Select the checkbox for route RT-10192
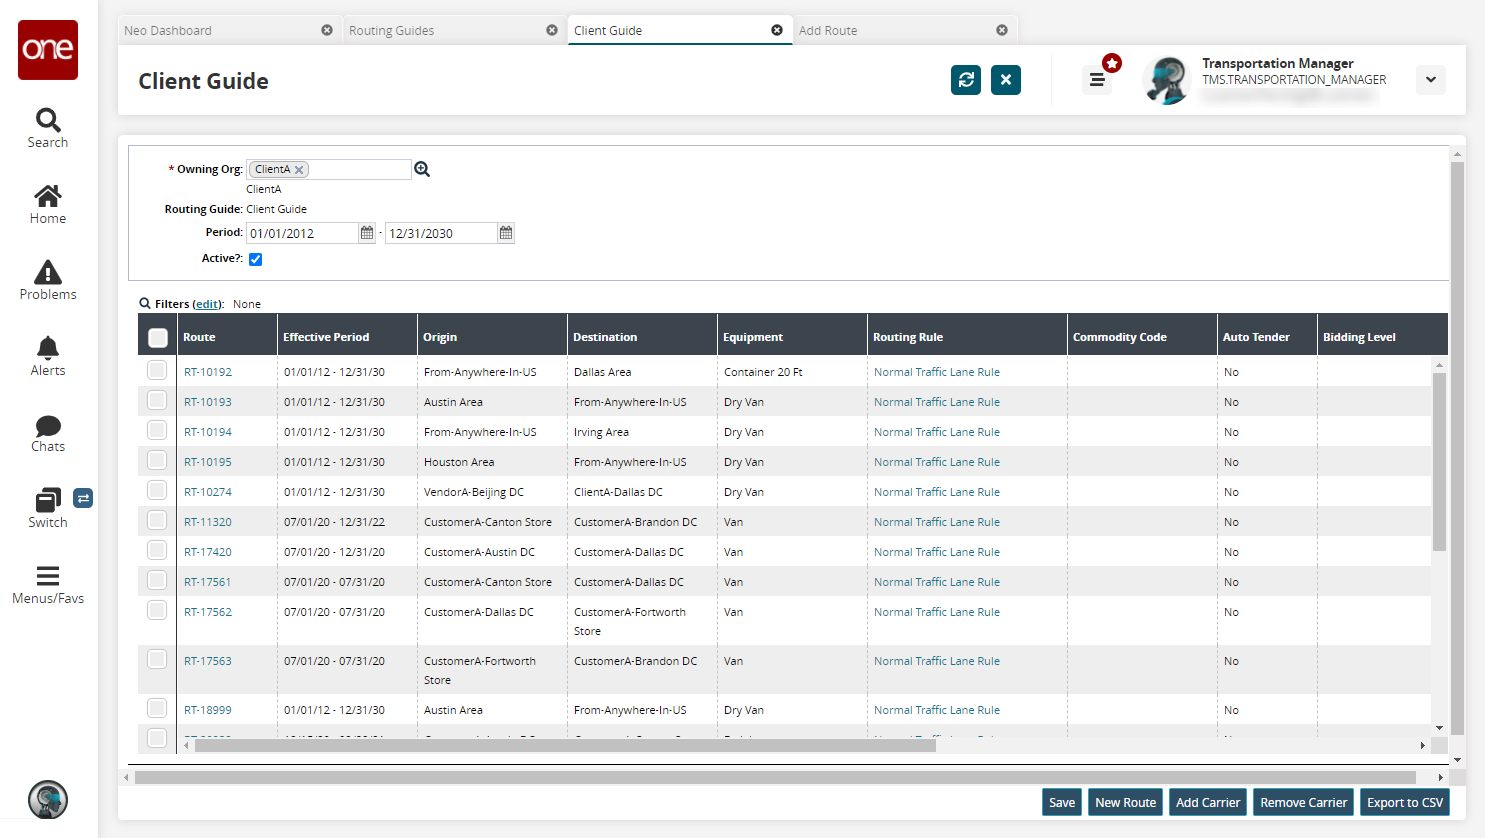This screenshot has width=1485, height=838. [x=157, y=371]
